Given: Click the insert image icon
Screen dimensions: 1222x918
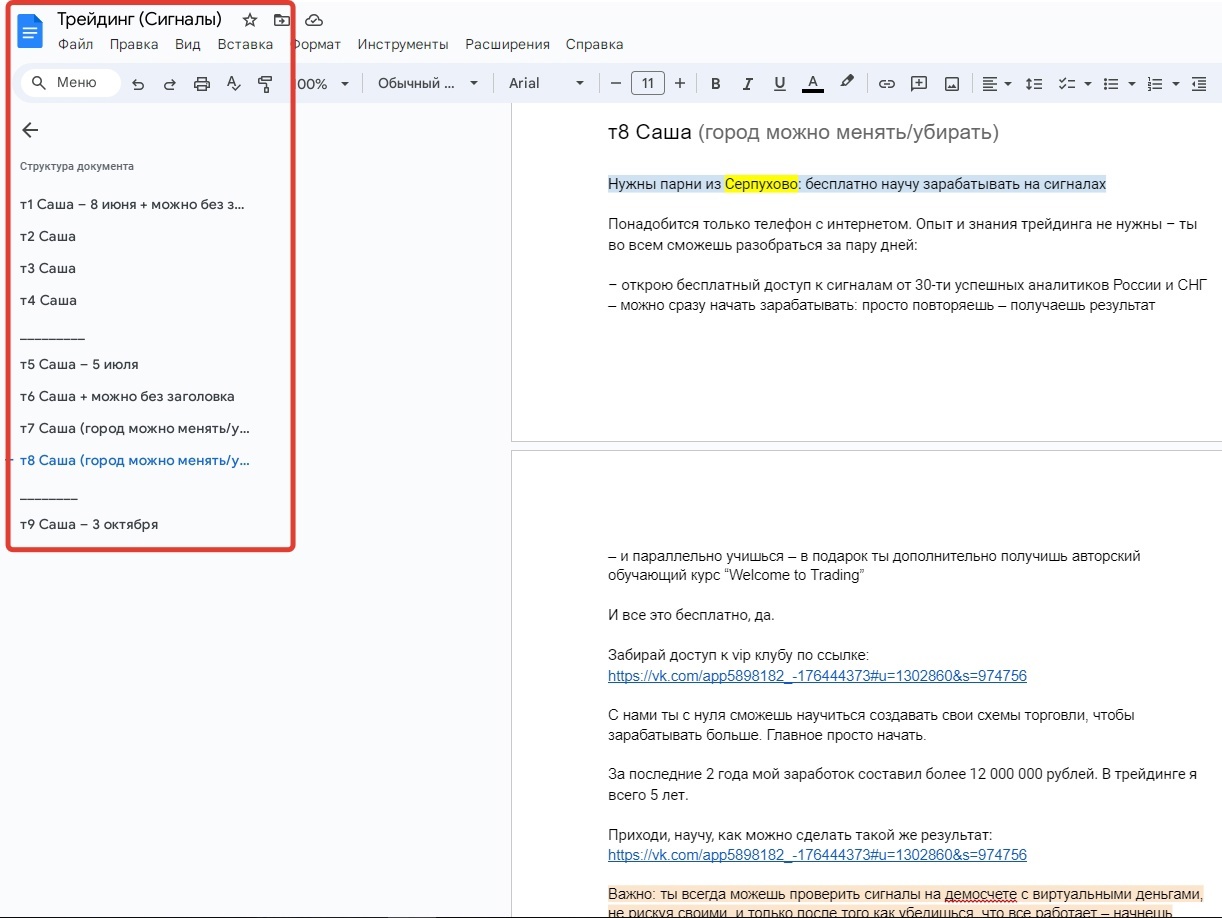Looking at the screenshot, I should [951, 84].
